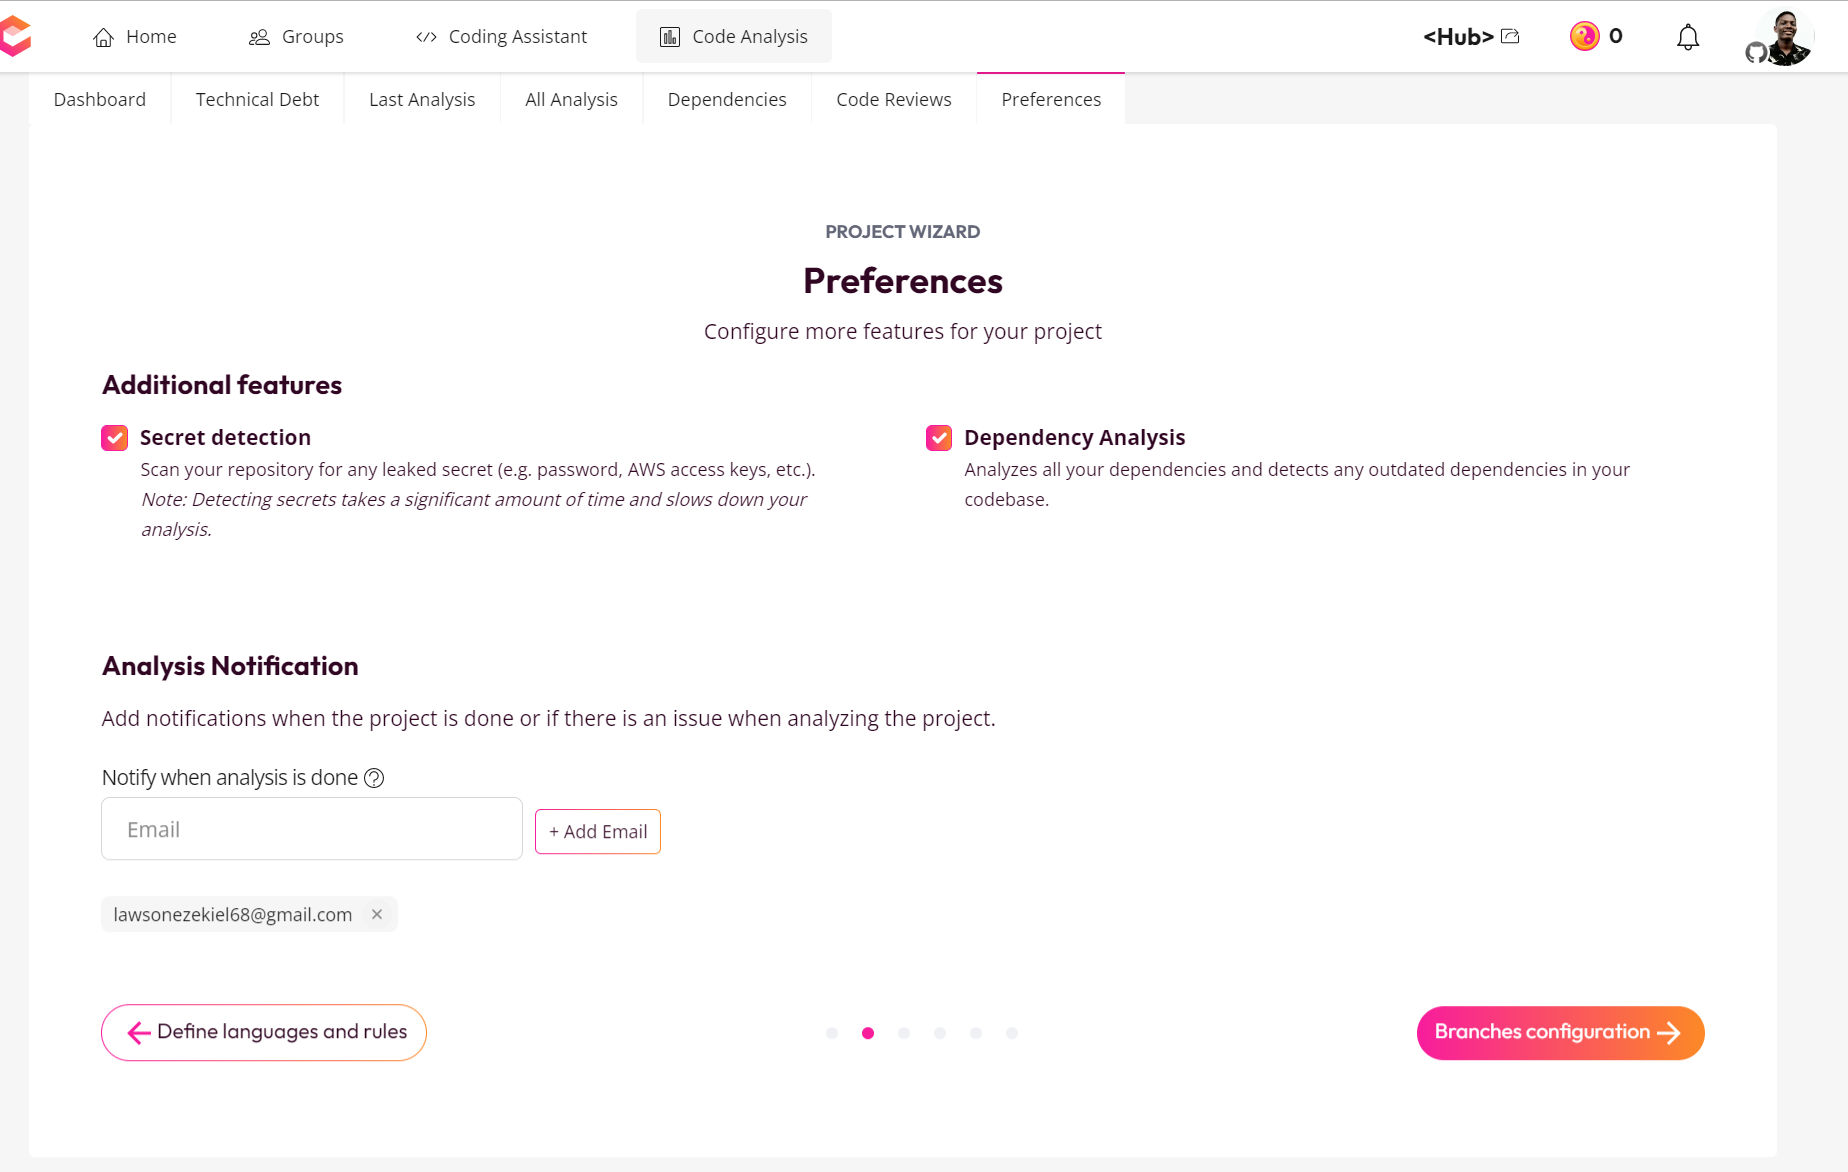Click the help icon beside Notify when analysis is done
Screen dimensions: 1848x1172
point(374,777)
